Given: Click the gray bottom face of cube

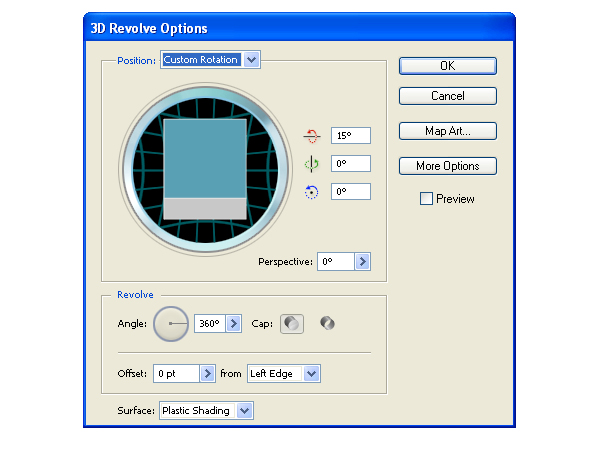Looking at the screenshot, I should coord(205,209).
